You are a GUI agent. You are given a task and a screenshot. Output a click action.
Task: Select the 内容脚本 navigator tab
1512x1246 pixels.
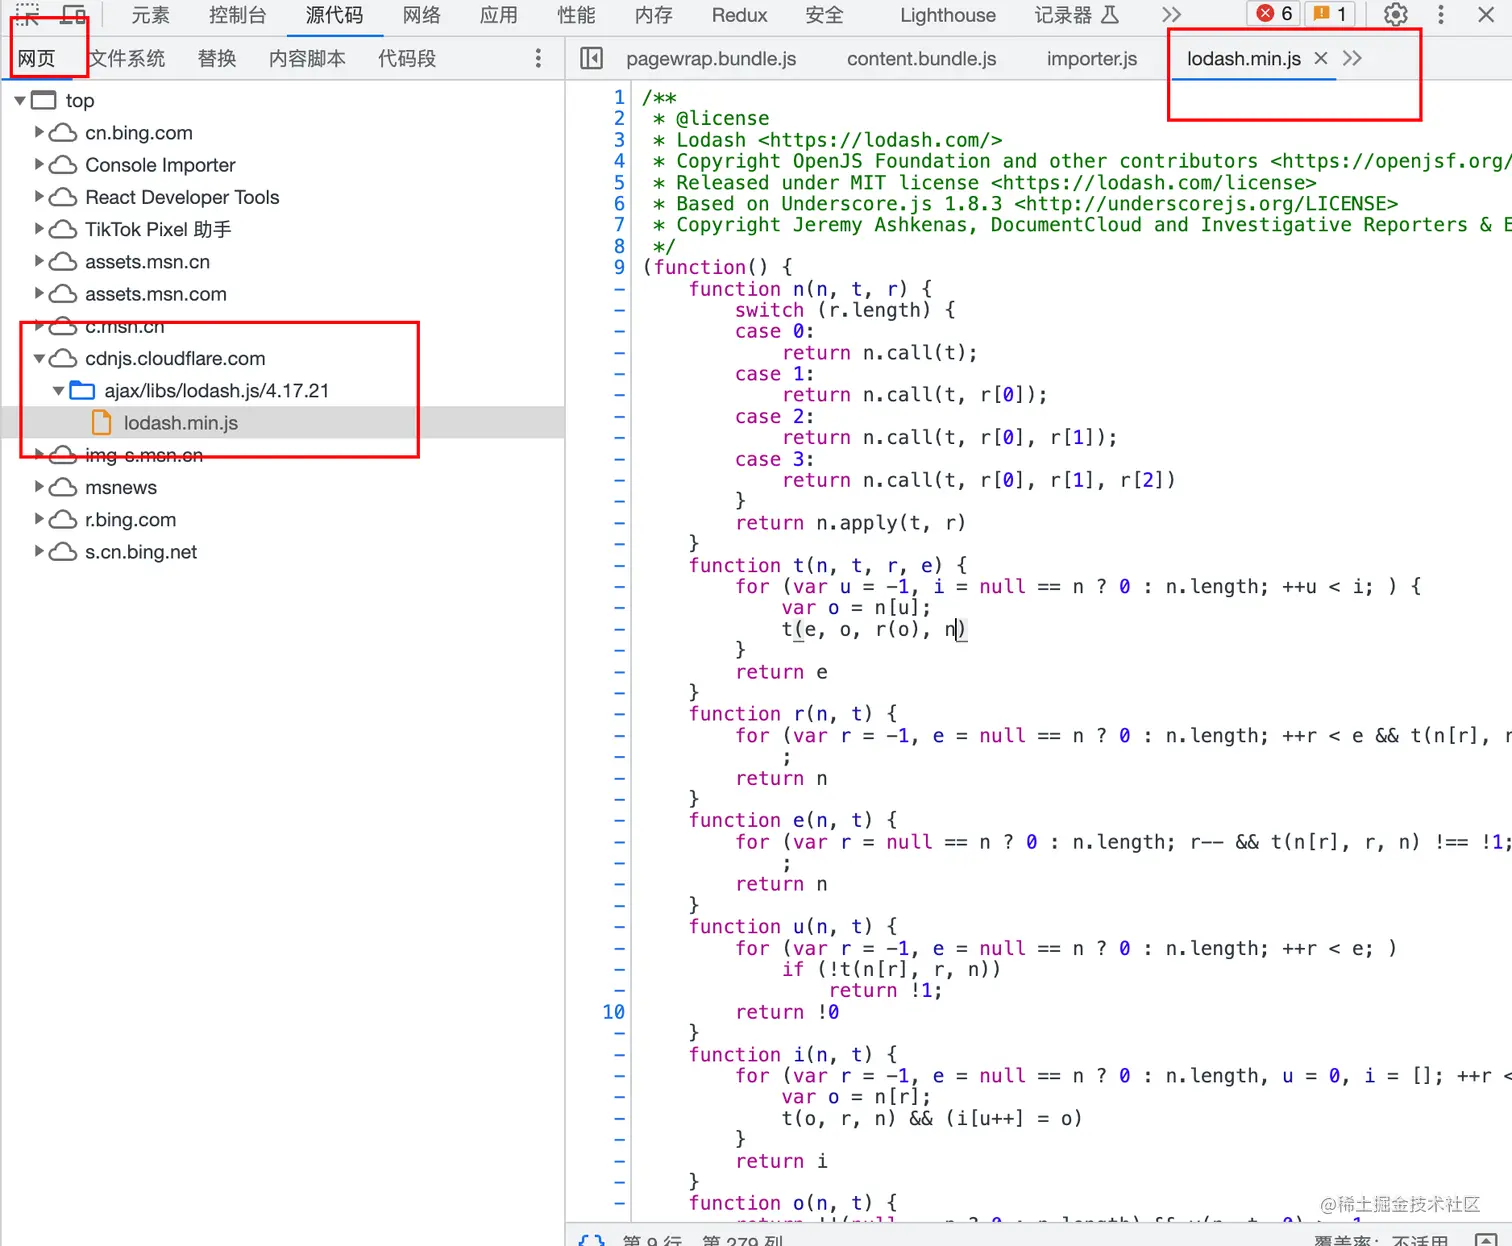pos(307,58)
